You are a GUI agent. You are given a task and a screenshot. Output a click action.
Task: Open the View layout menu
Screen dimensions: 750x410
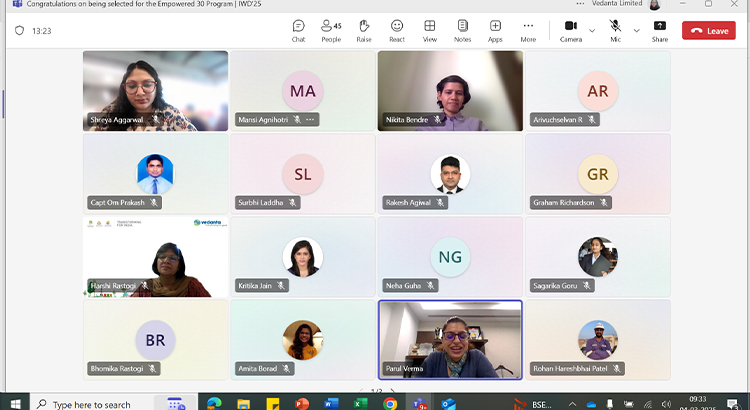coord(430,30)
